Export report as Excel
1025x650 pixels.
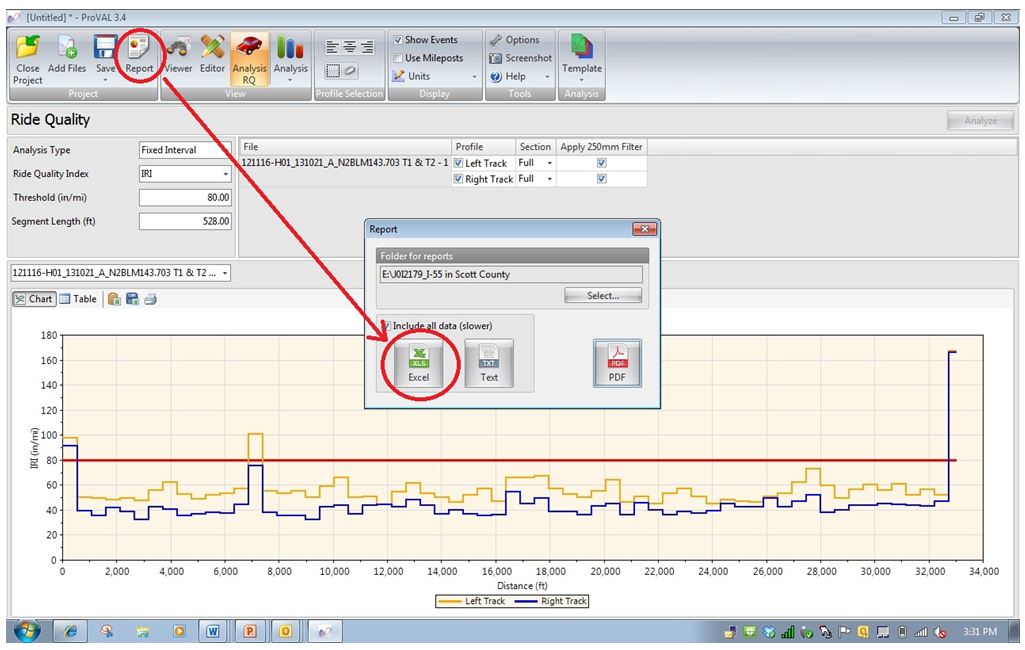point(418,363)
